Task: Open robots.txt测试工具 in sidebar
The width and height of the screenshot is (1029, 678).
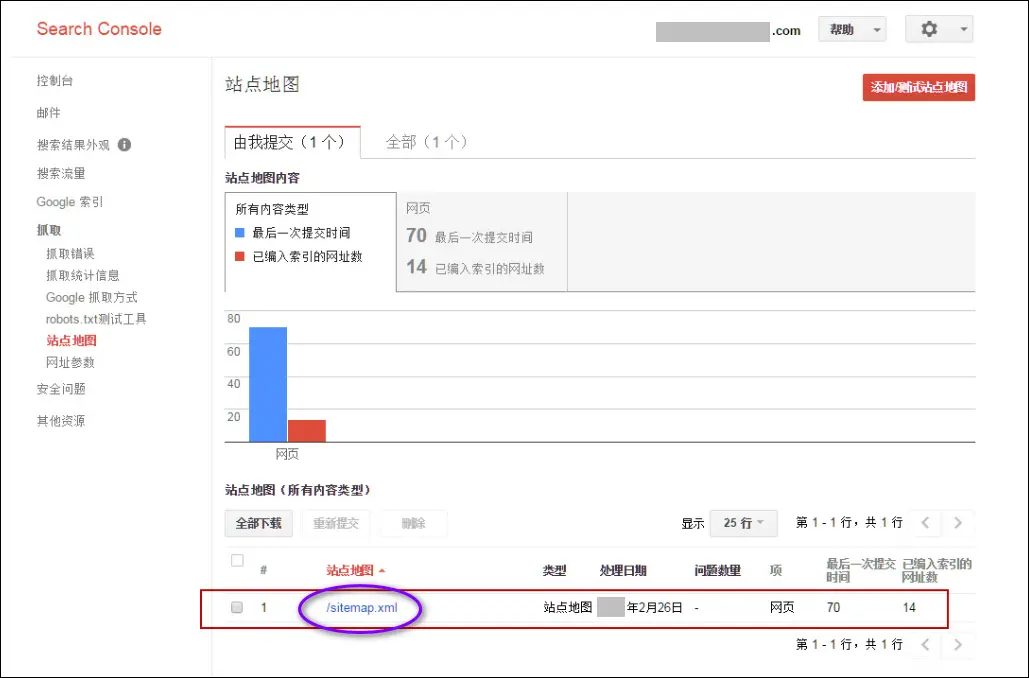Action: pyautogui.click(x=96, y=319)
